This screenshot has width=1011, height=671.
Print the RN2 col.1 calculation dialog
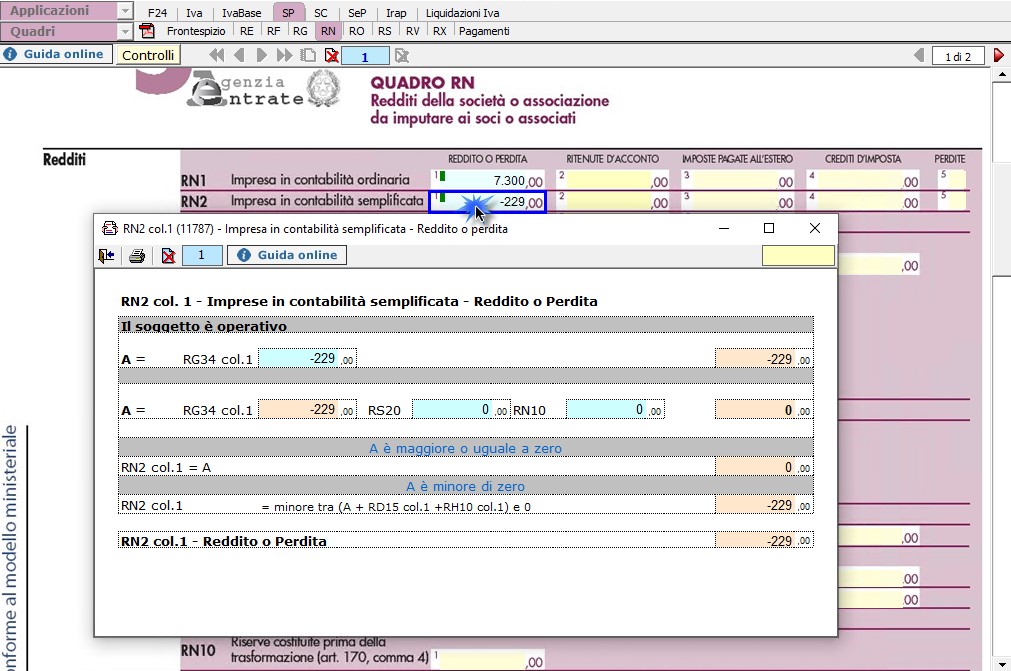137,256
